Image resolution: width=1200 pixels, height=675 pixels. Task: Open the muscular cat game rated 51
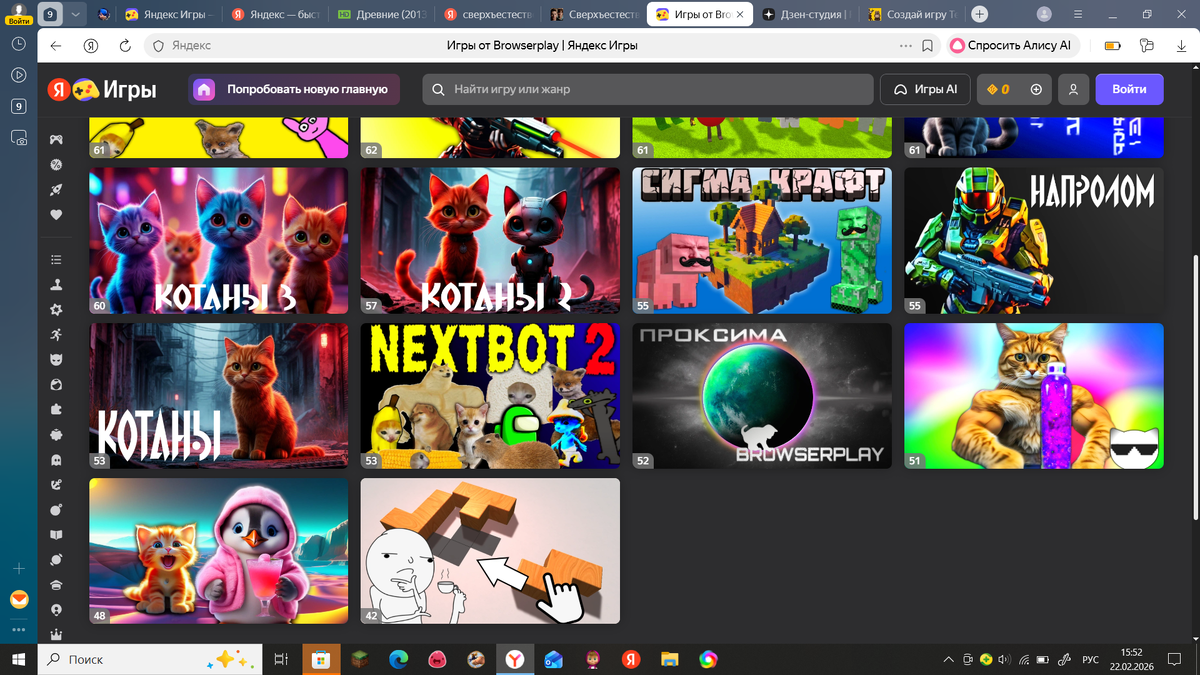(x=1034, y=396)
